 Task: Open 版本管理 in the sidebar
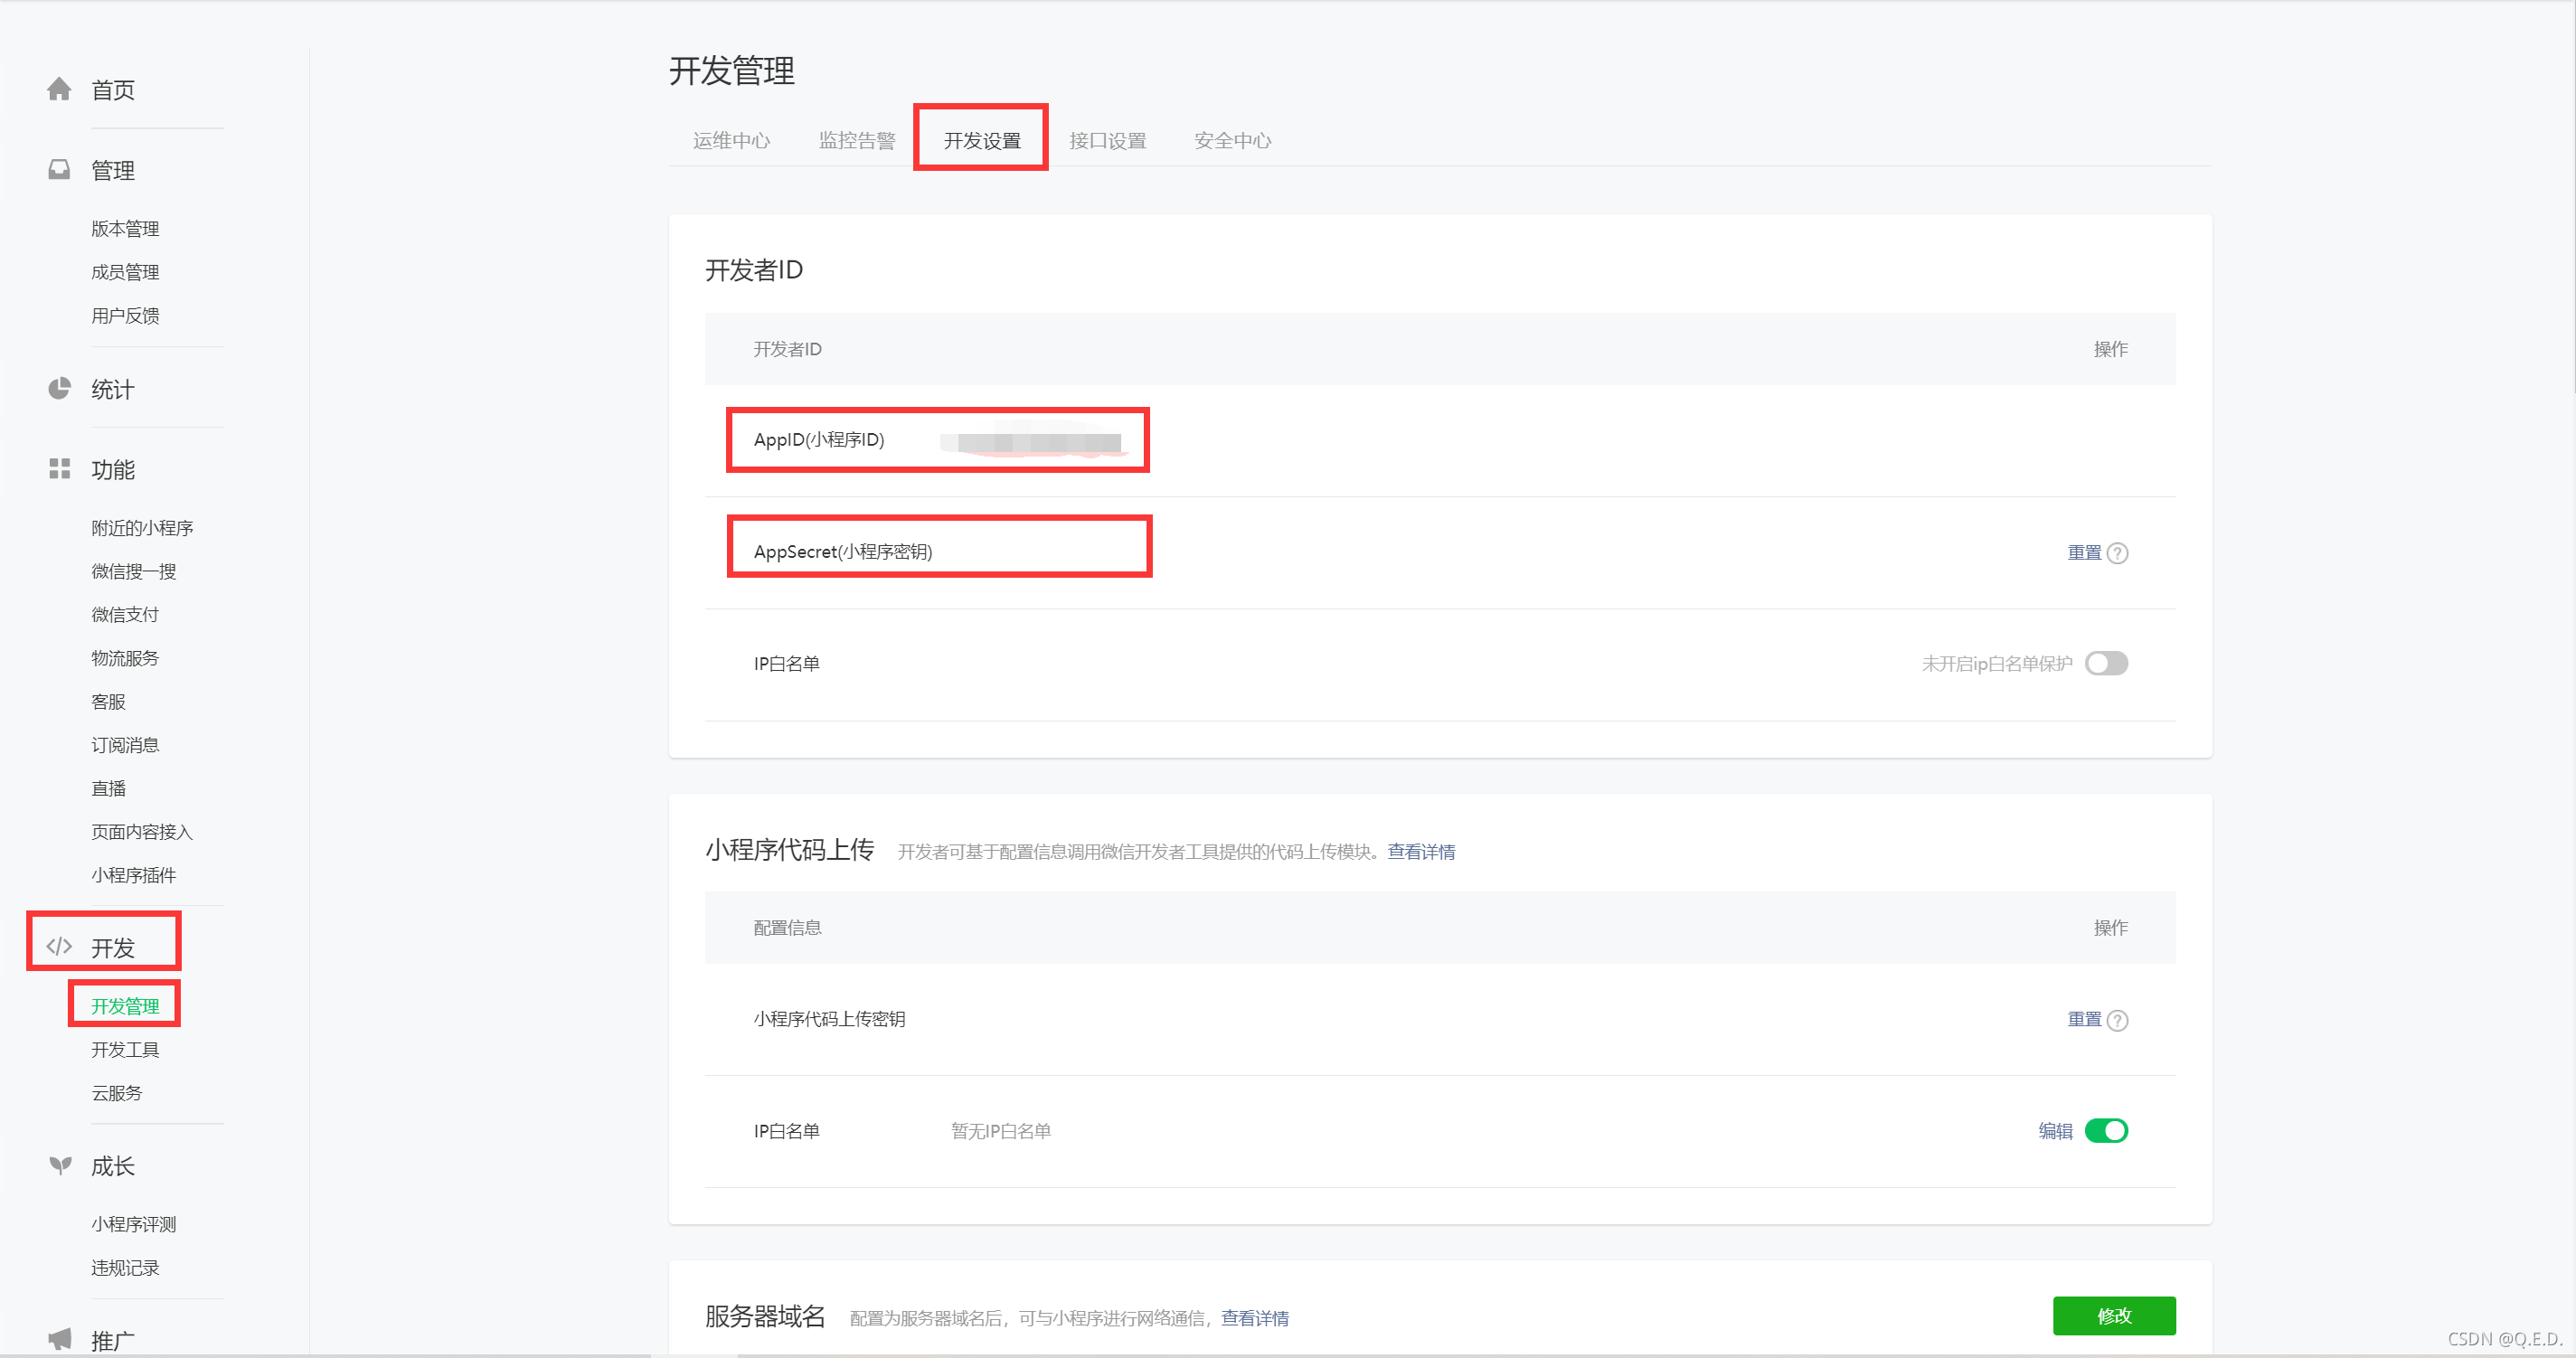click(x=125, y=228)
